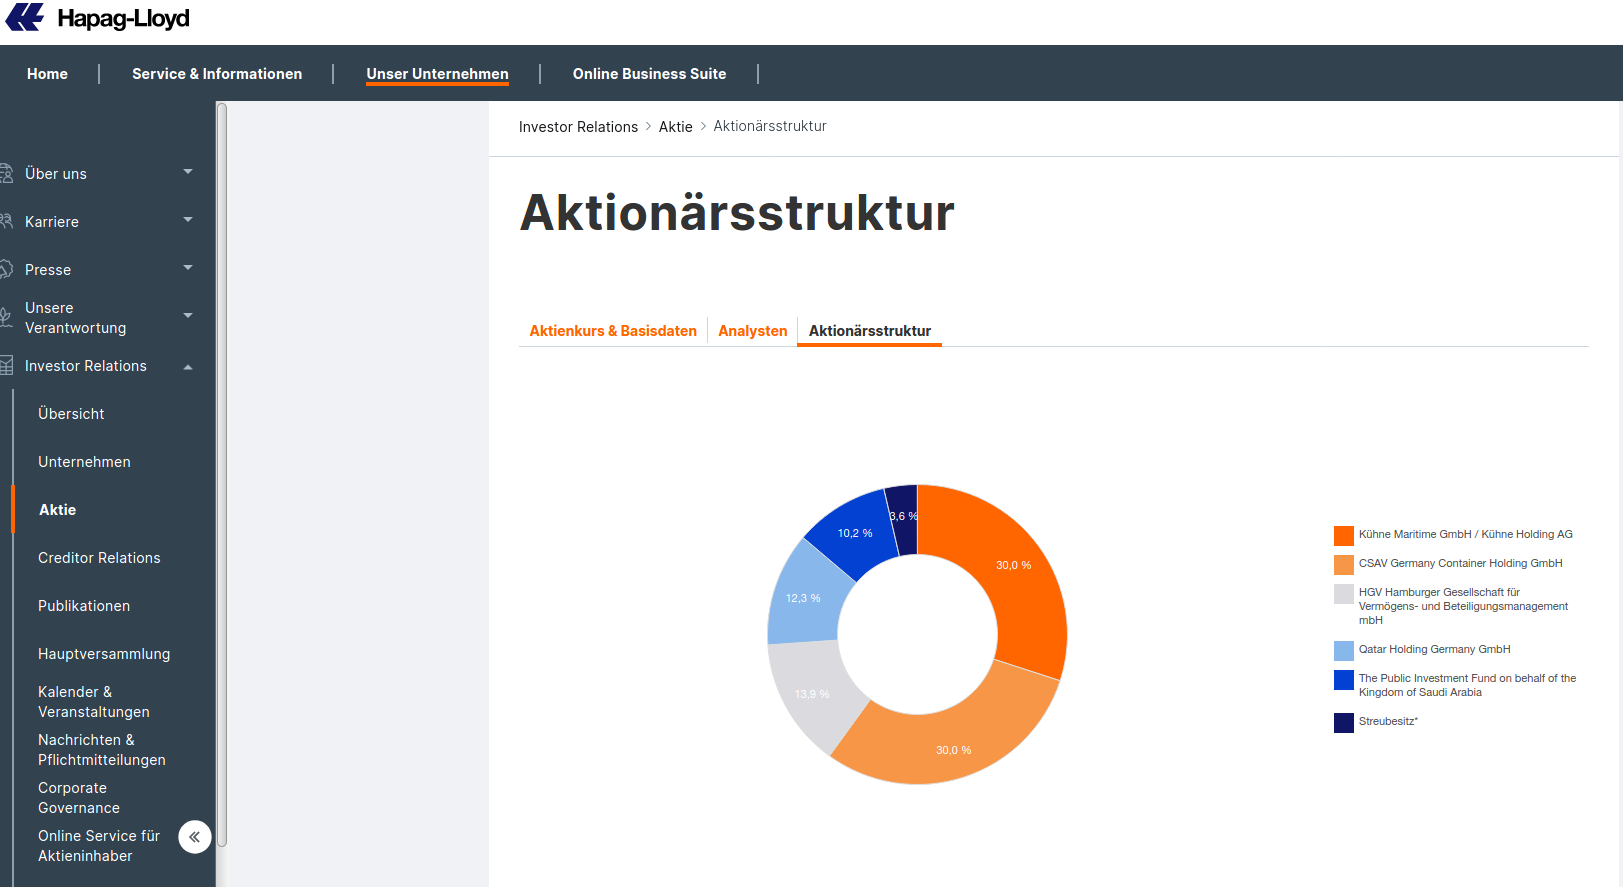1623x887 pixels.
Task: Click the Karriere people icon
Action: pos(6,221)
